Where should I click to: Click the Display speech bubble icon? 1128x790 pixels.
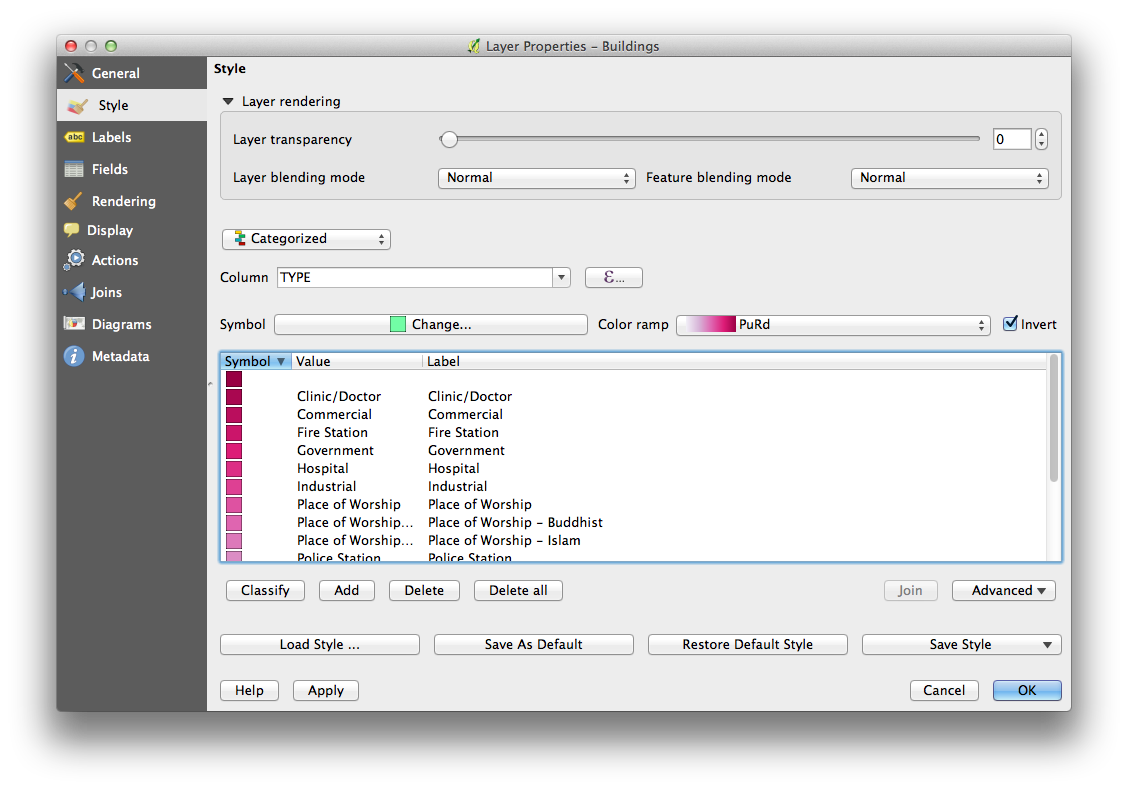click(72, 230)
